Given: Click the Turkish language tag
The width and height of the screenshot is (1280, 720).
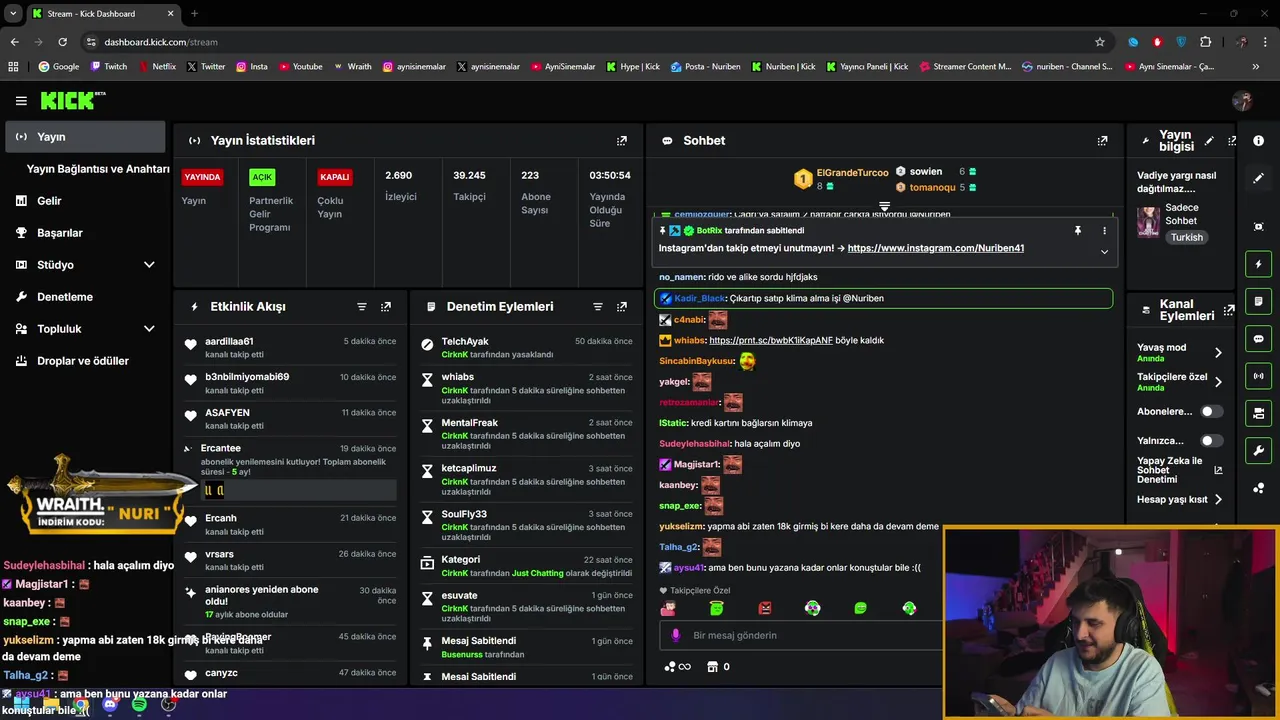Looking at the screenshot, I should [1187, 238].
